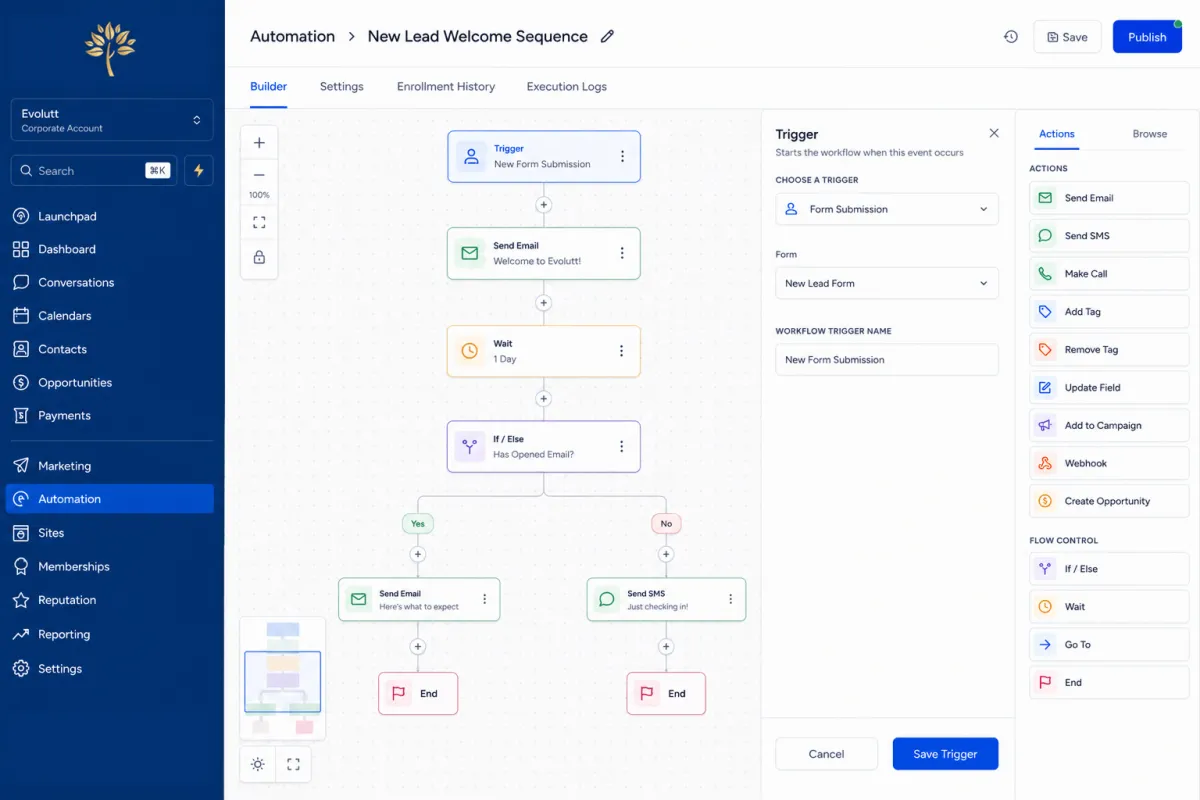Viewport: 1200px width, 800px height.
Task: Add step before End on the Yes branch
Action: 418,647
